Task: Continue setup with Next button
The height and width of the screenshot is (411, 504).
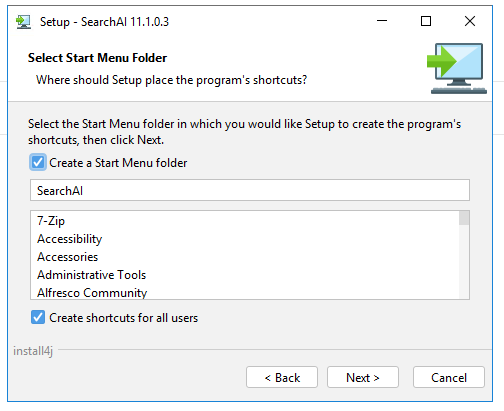Action: pyautogui.click(x=363, y=377)
